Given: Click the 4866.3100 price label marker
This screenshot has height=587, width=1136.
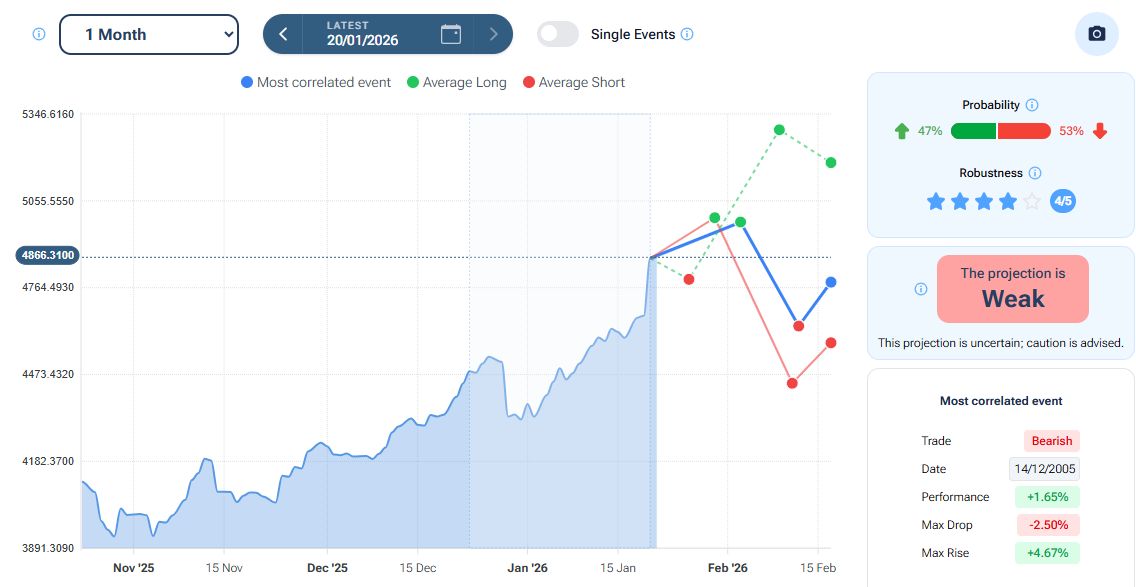Looking at the screenshot, I should tap(46, 255).
